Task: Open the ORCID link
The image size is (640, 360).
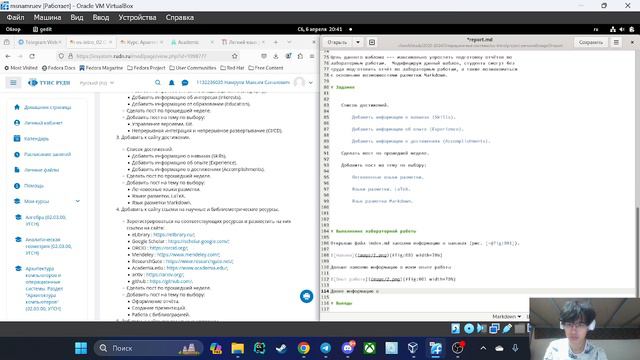Action: coord(168,248)
